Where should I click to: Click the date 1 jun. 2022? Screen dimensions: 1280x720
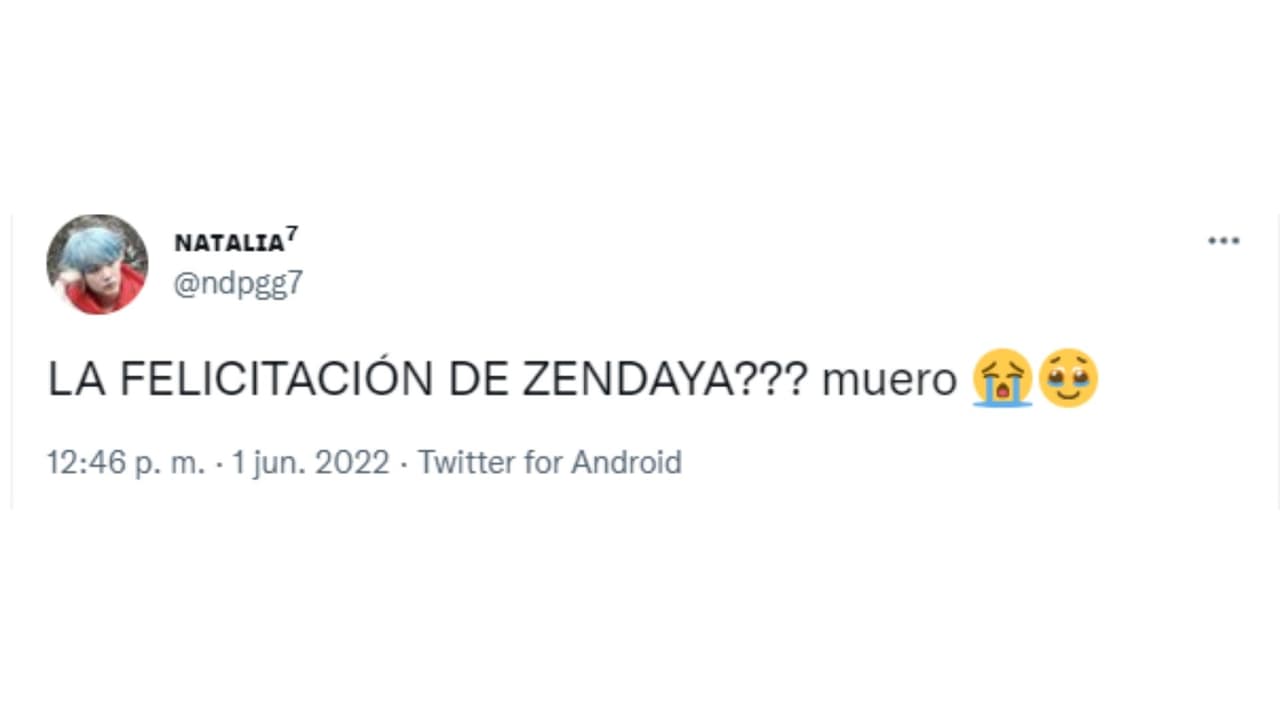tap(310, 462)
